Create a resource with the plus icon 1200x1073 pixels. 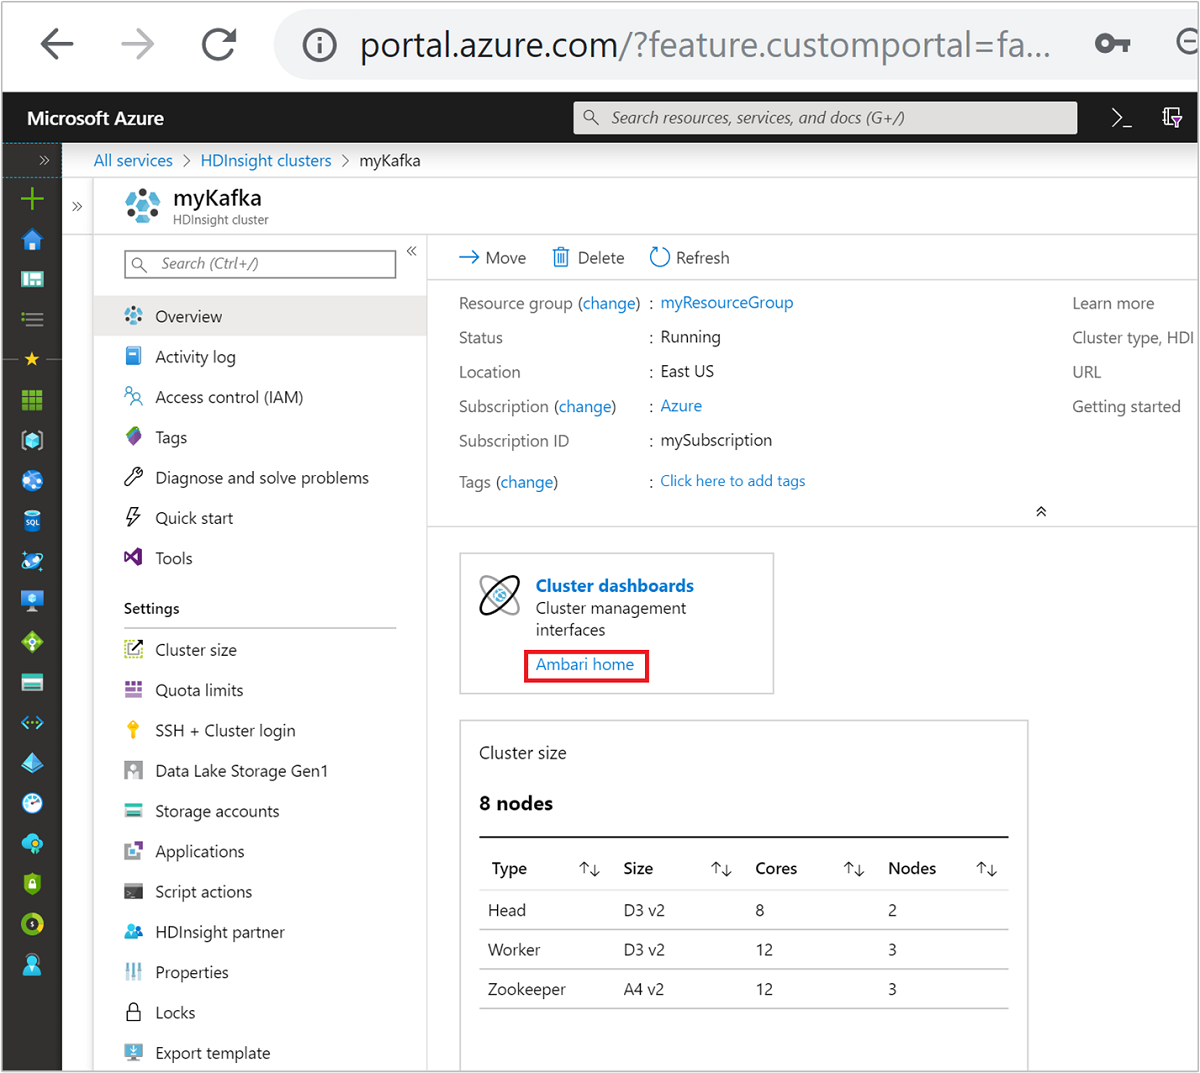[32, 199]
